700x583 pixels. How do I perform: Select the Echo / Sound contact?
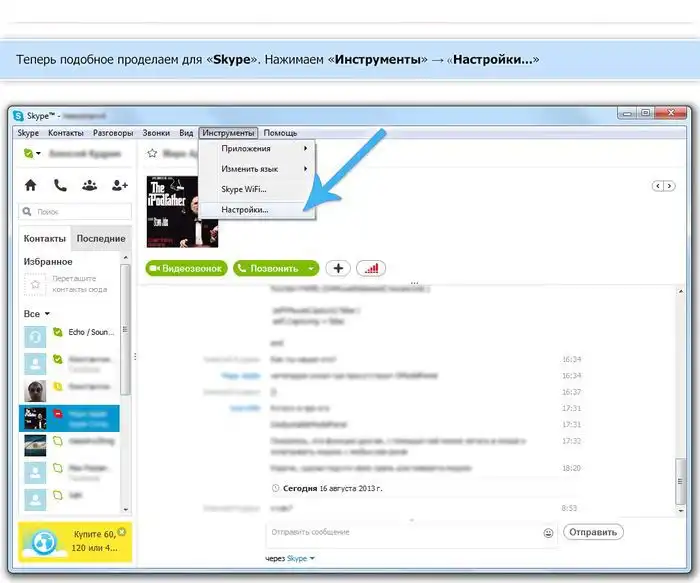click(x=85, y=332)
